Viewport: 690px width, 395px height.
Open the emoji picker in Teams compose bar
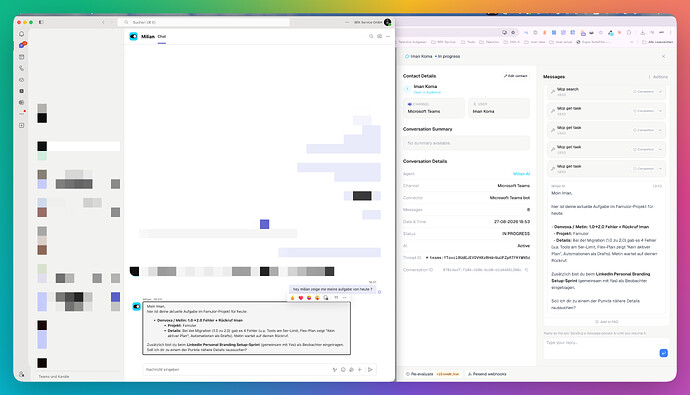coord(343,369)
